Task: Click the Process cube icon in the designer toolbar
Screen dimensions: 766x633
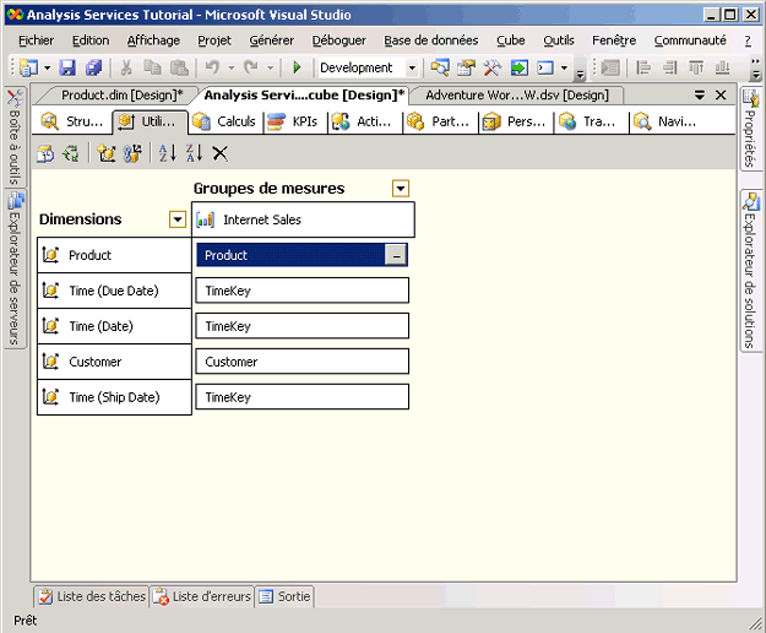Action: click(45, 153)
